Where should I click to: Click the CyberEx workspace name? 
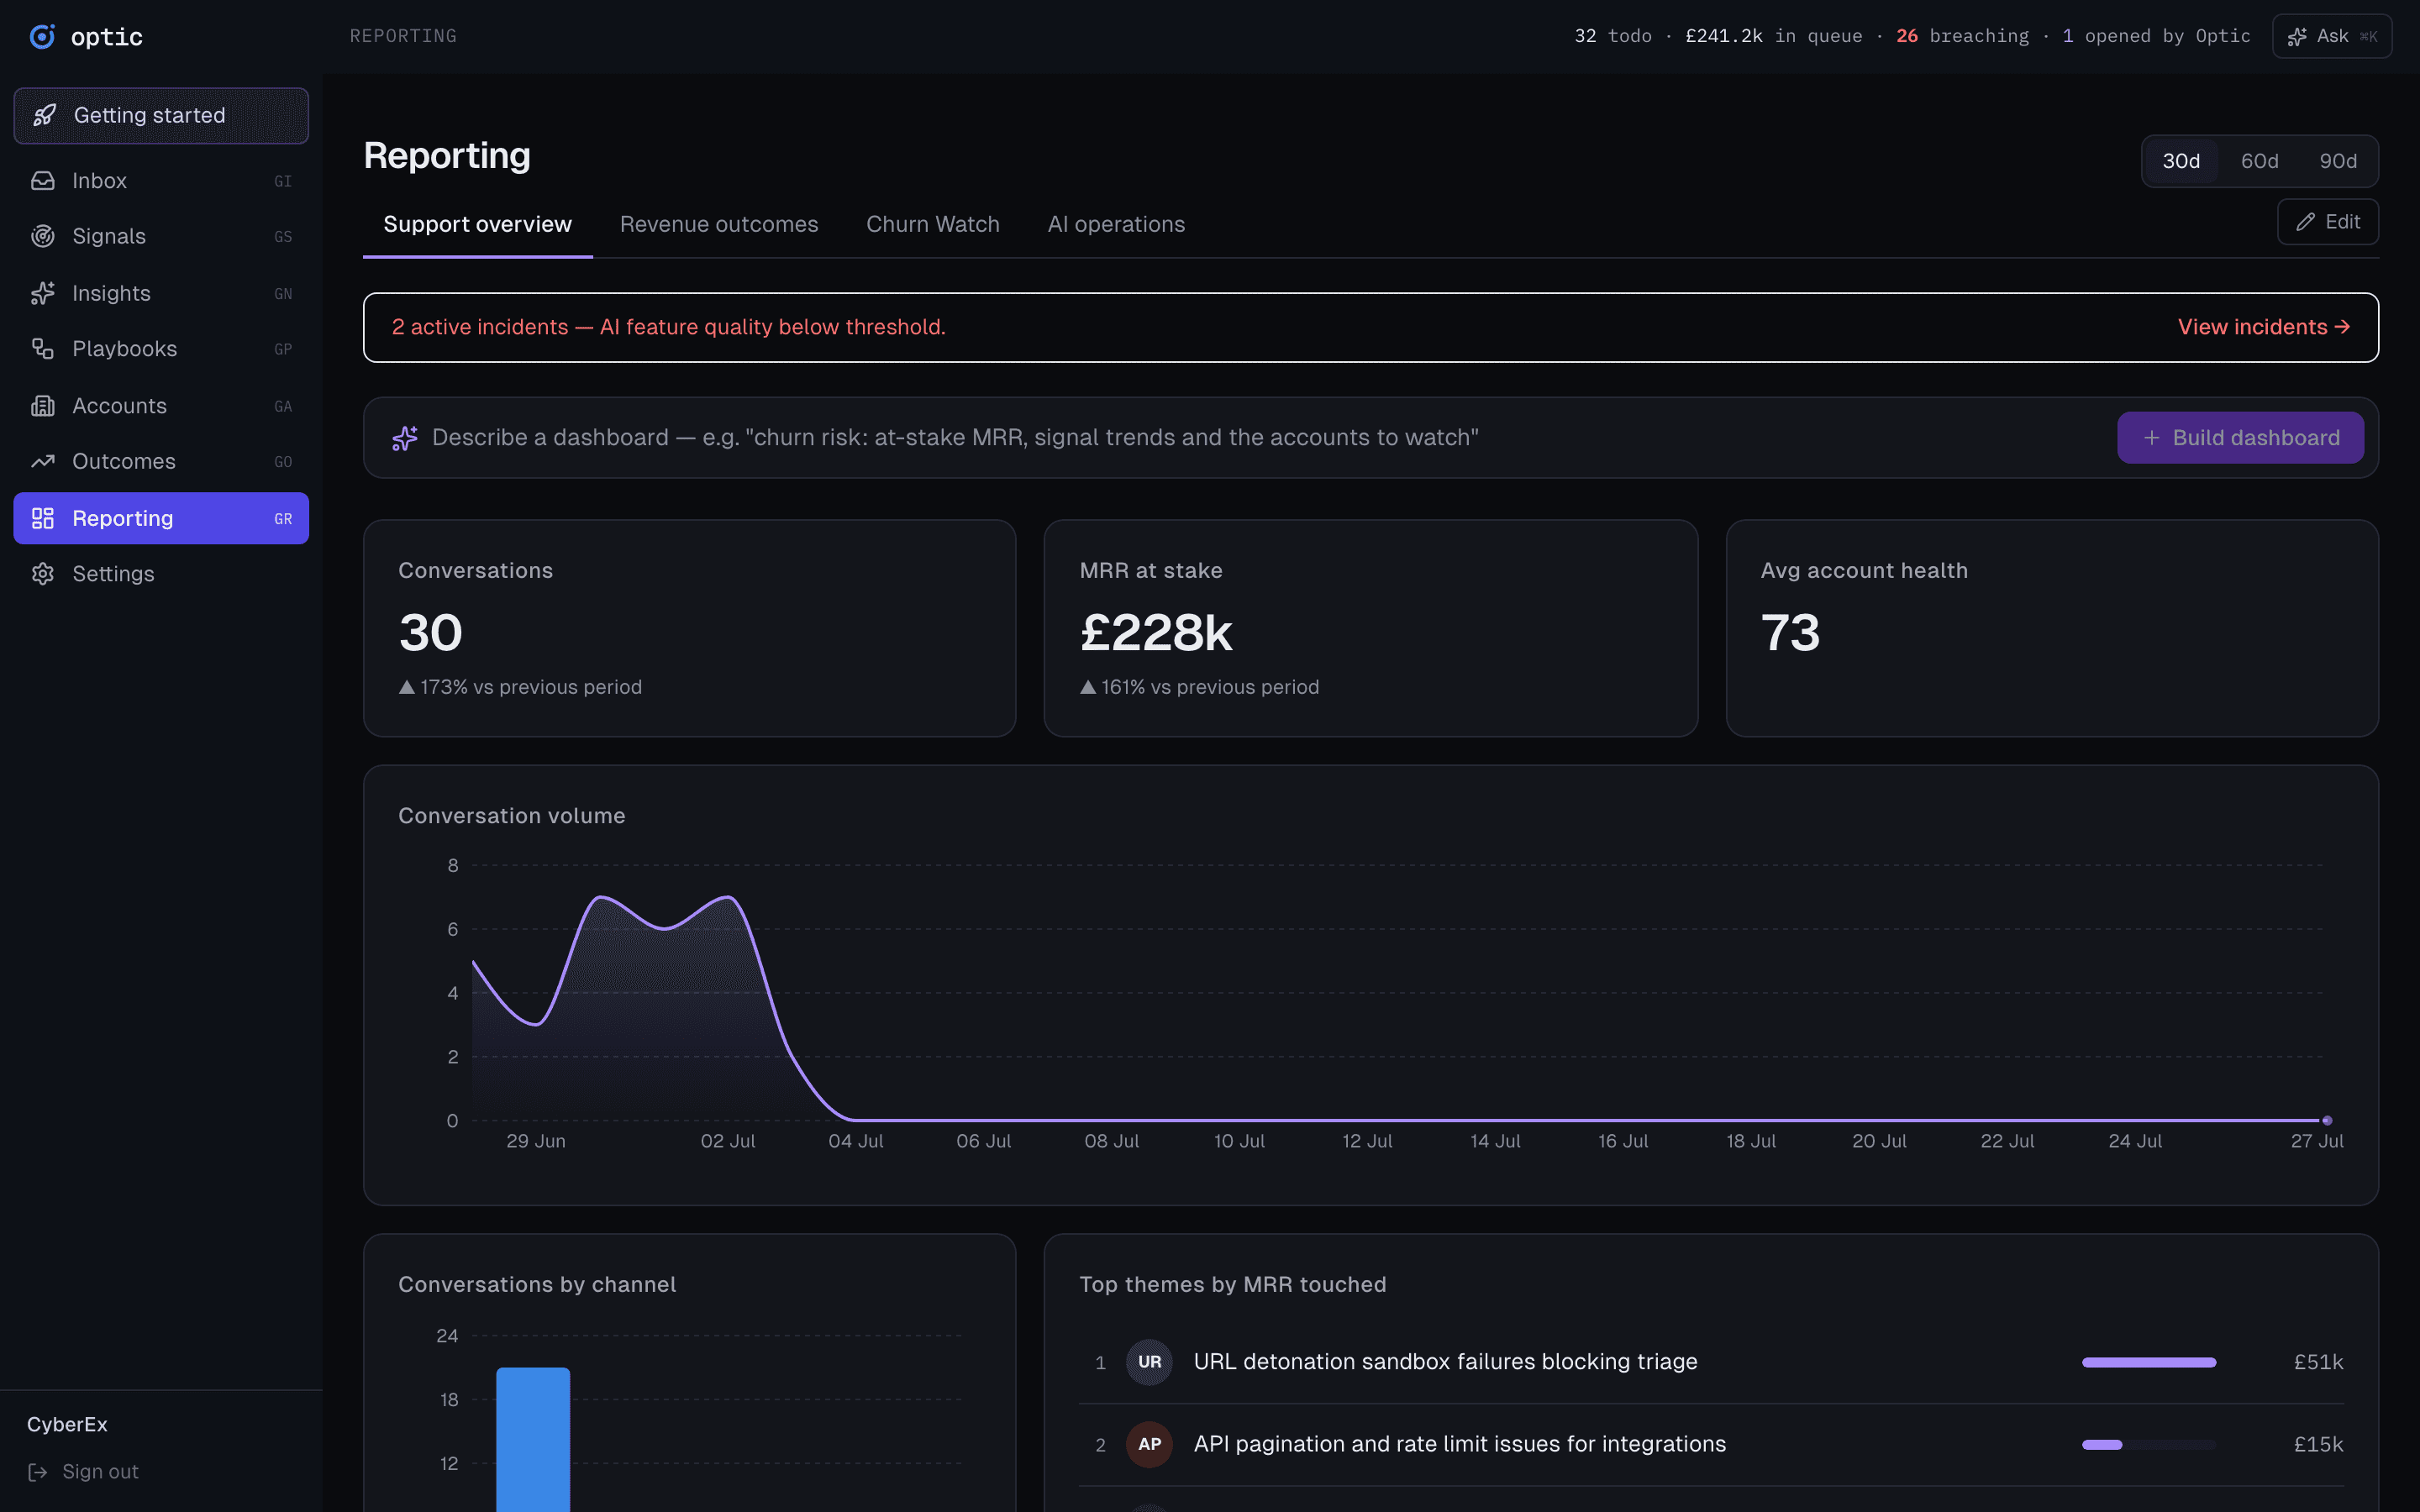pos(67,1424)
